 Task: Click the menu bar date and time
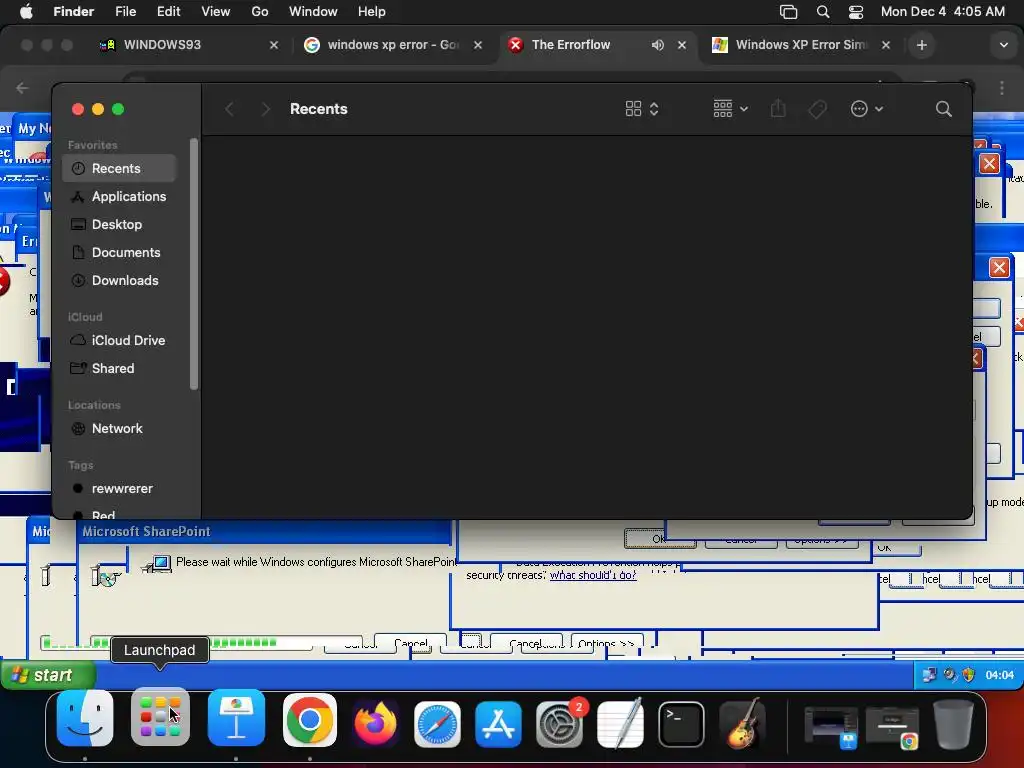(942, 12)
